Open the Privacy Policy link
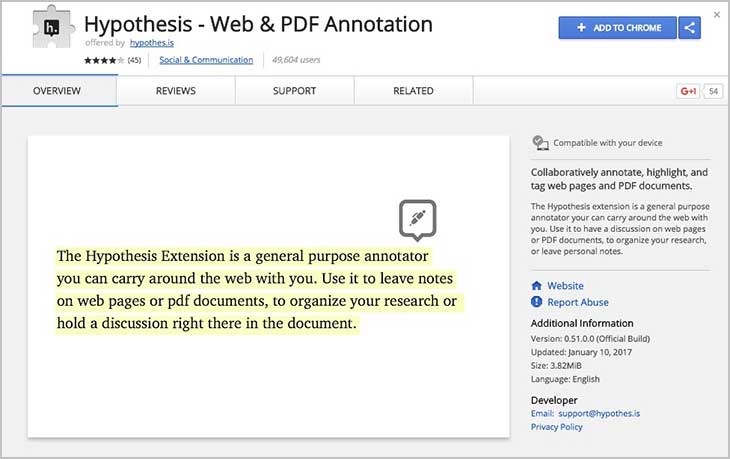The image size is (730, 459). click(x=558, y=427)
